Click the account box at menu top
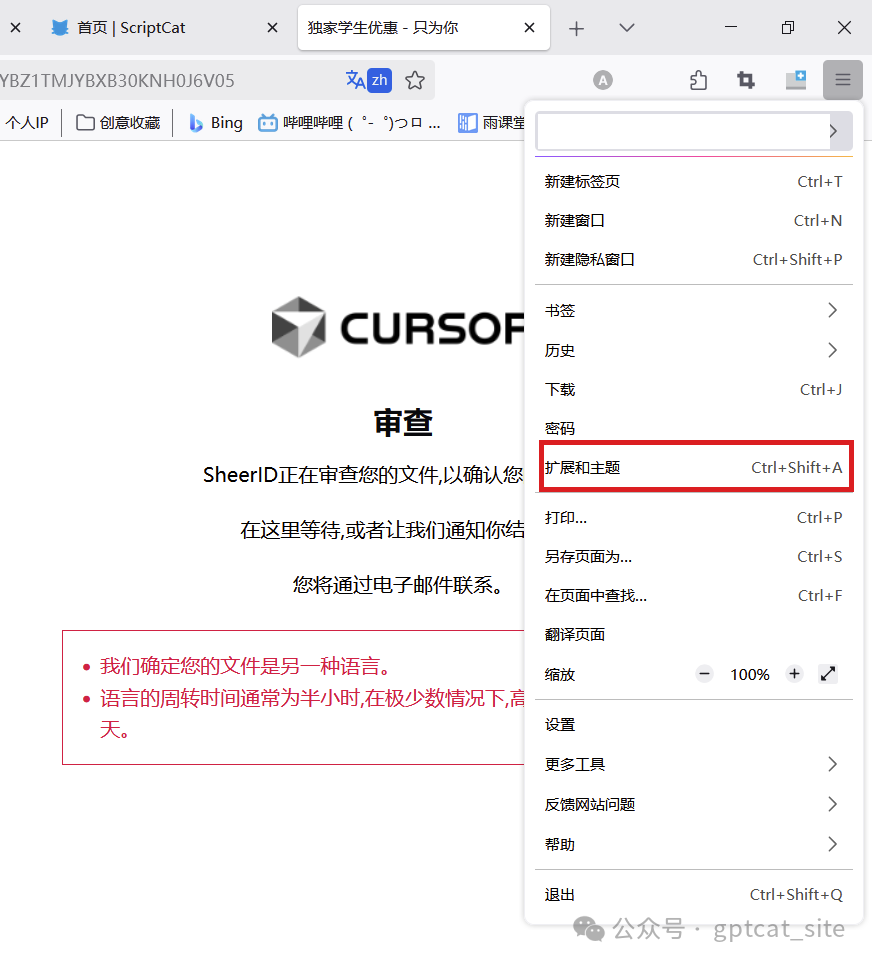The width and height of the screenshot is (872, 963). (683, 131)
